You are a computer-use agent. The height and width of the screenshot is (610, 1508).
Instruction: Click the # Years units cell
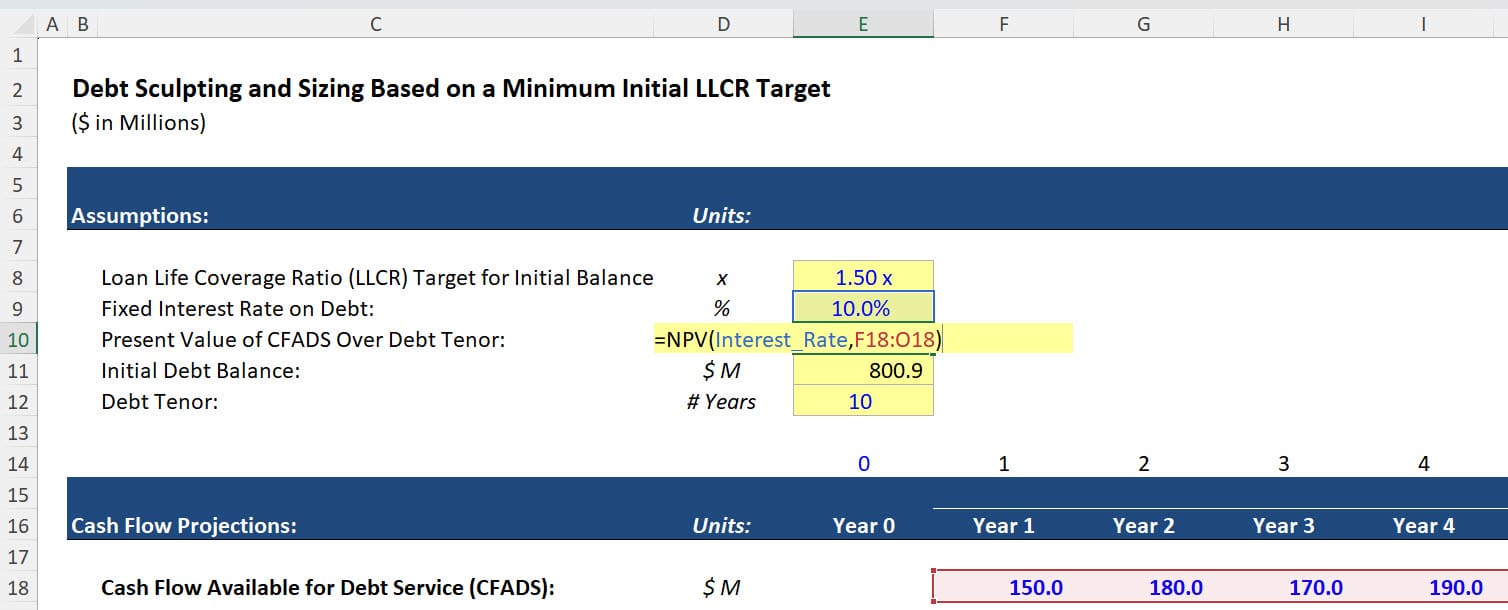[x=722, y=401]
